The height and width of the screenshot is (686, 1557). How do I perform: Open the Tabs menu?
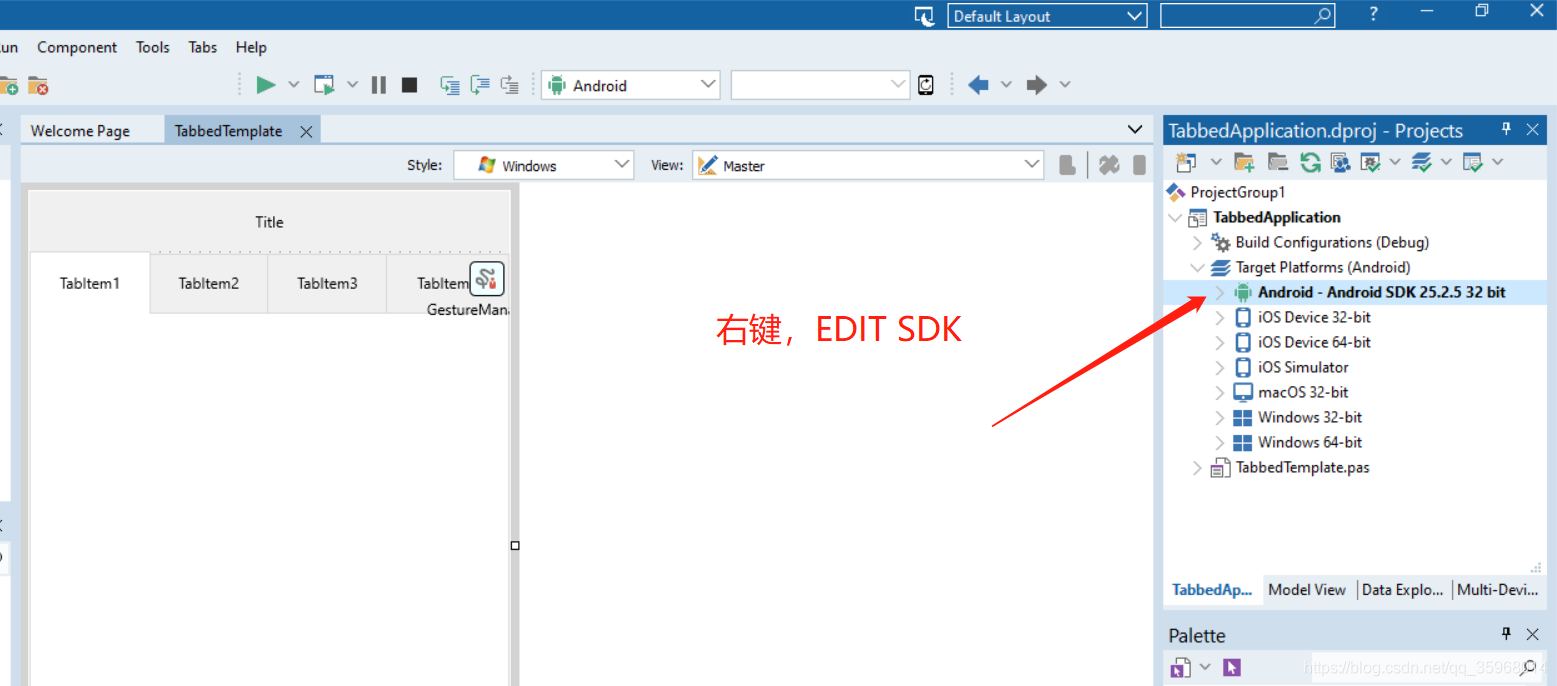tap(203, 47)
